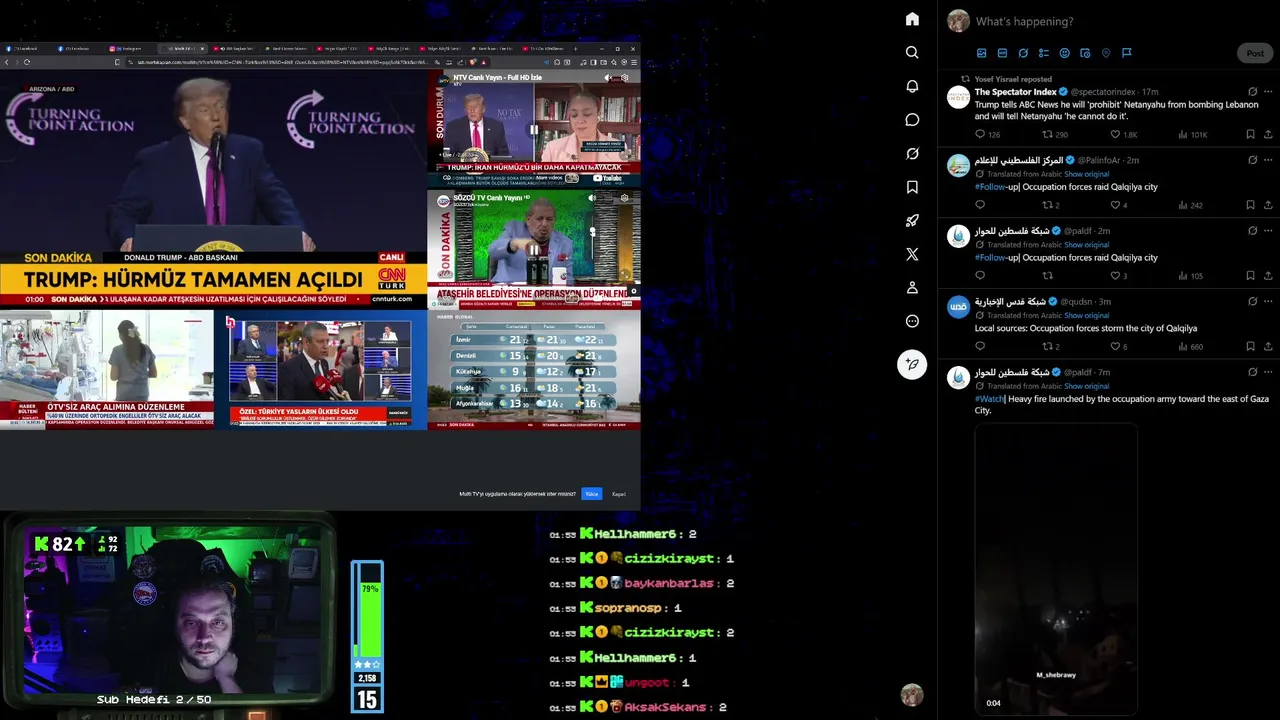1280x720 pixels.
Task: Open Profile person icon in X sidebar
Action: click(x=912, y=288)
